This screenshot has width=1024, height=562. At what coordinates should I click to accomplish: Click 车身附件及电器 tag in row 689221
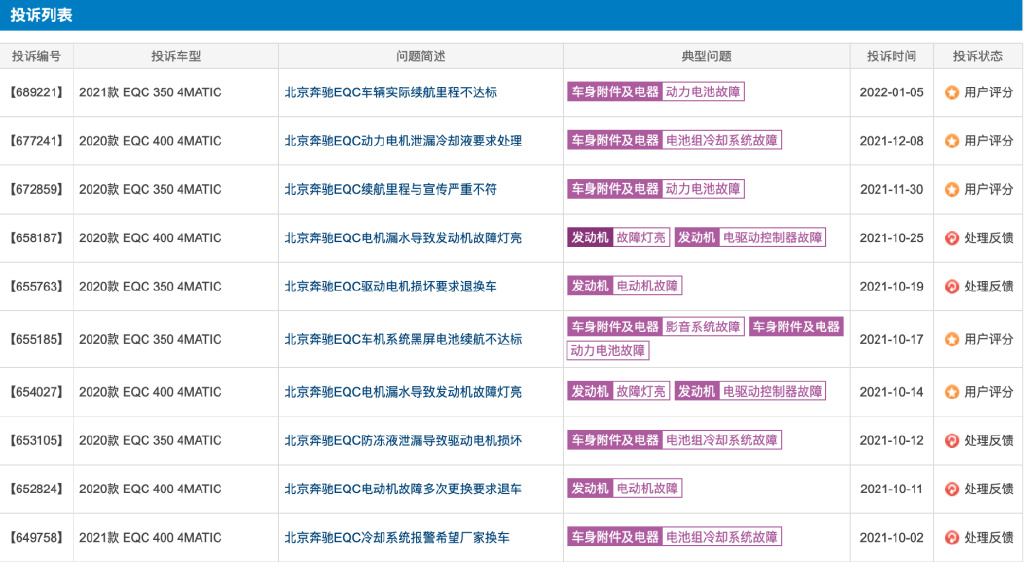(615, 92)
